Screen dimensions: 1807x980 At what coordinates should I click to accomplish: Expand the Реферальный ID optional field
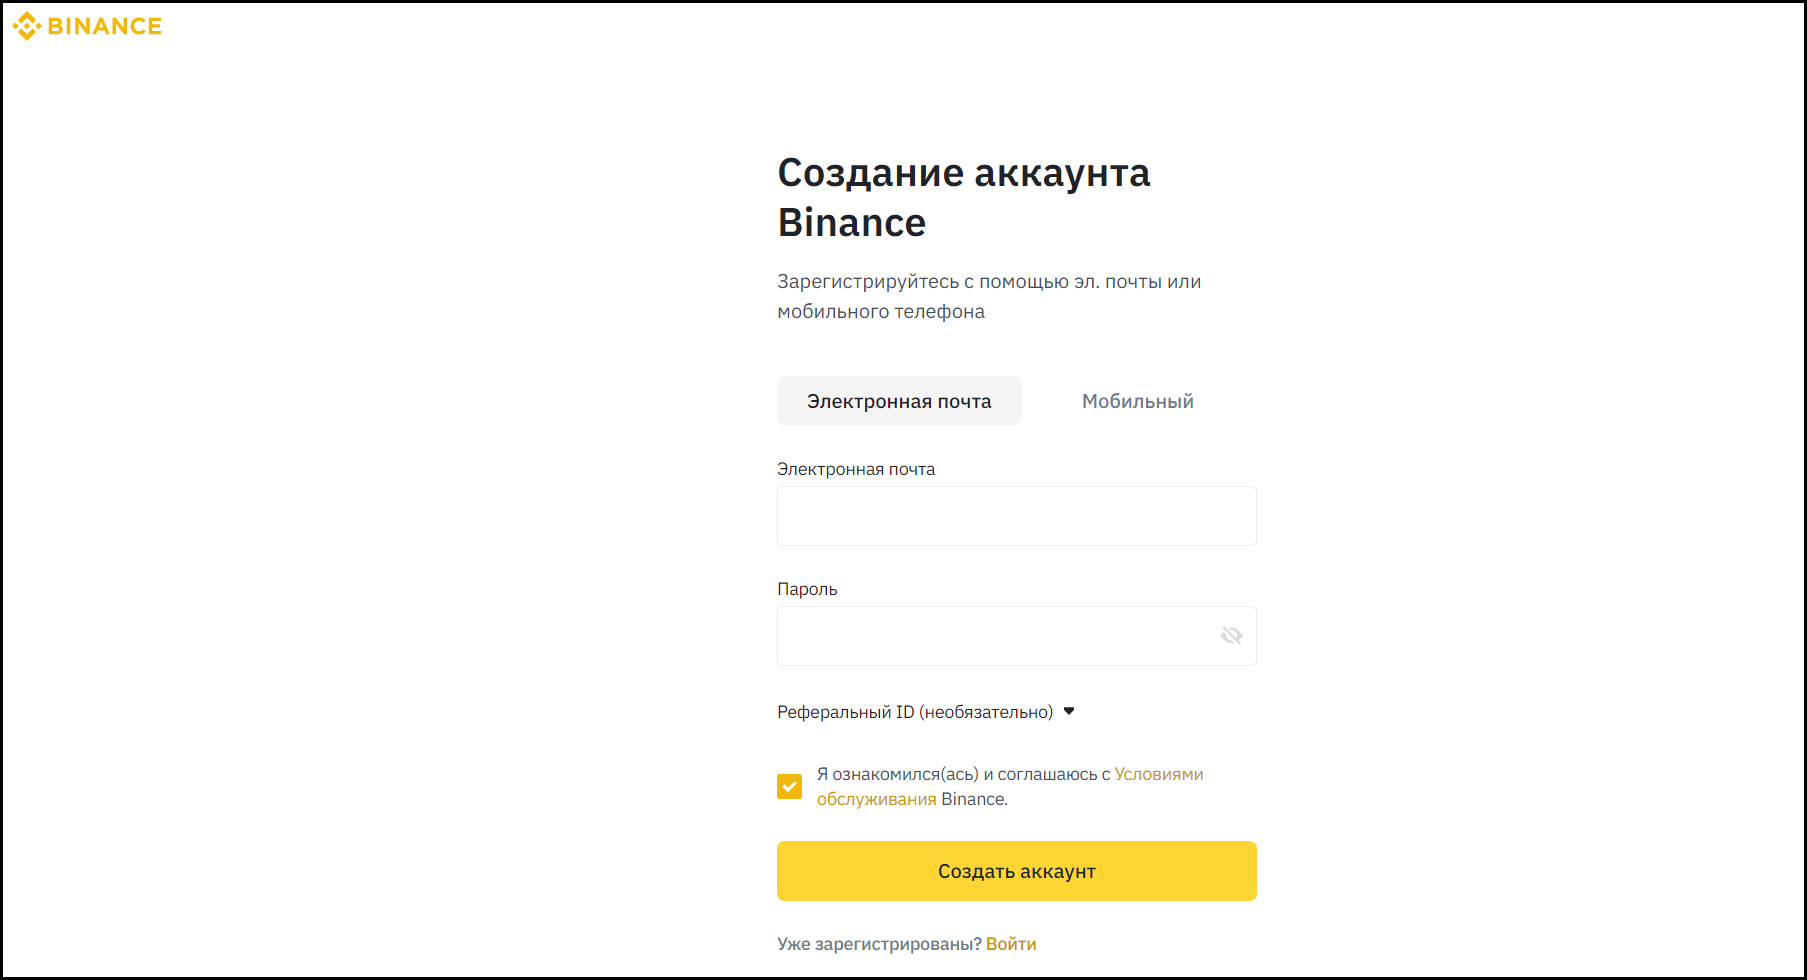pos(926,712)
